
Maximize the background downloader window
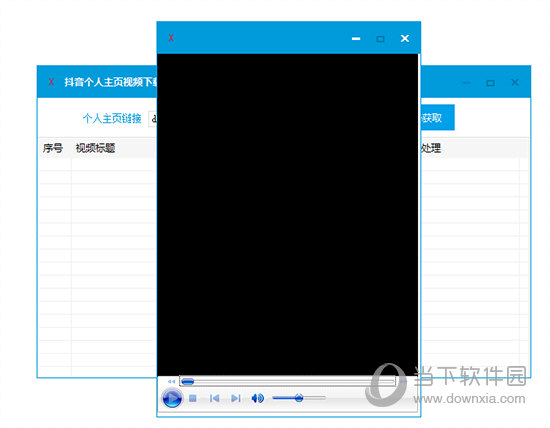(490, 83)
